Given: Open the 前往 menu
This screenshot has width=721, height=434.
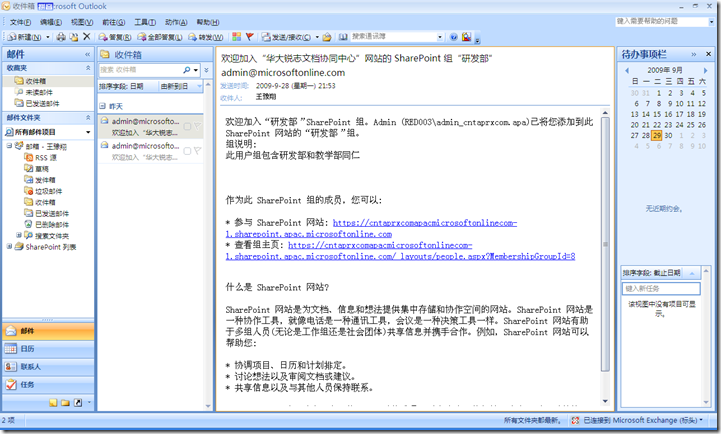Looking at the screenshot, I should pyautogui.click(x=114, y=22).
